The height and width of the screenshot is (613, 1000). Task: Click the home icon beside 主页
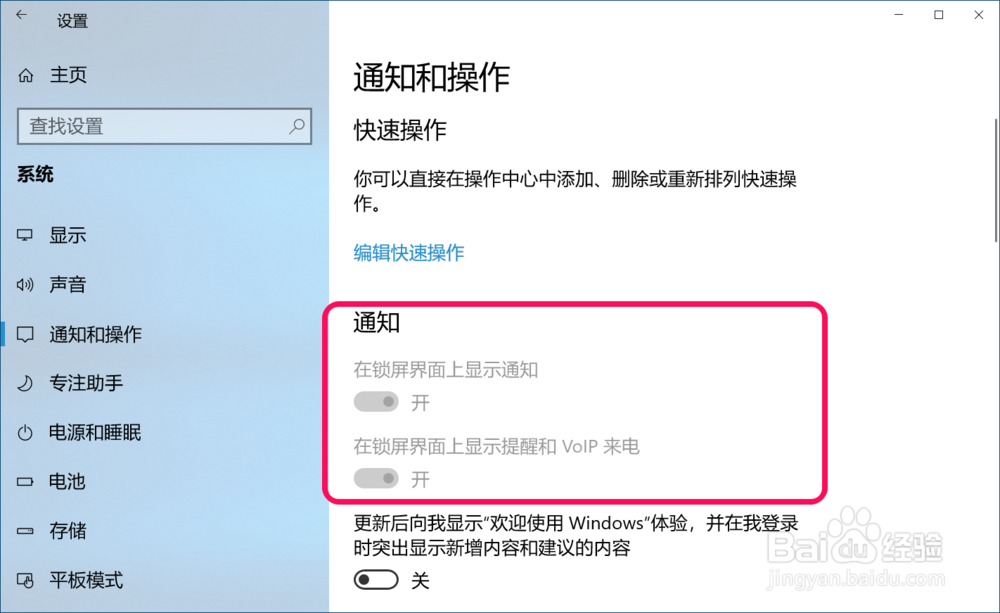(26, 75)
